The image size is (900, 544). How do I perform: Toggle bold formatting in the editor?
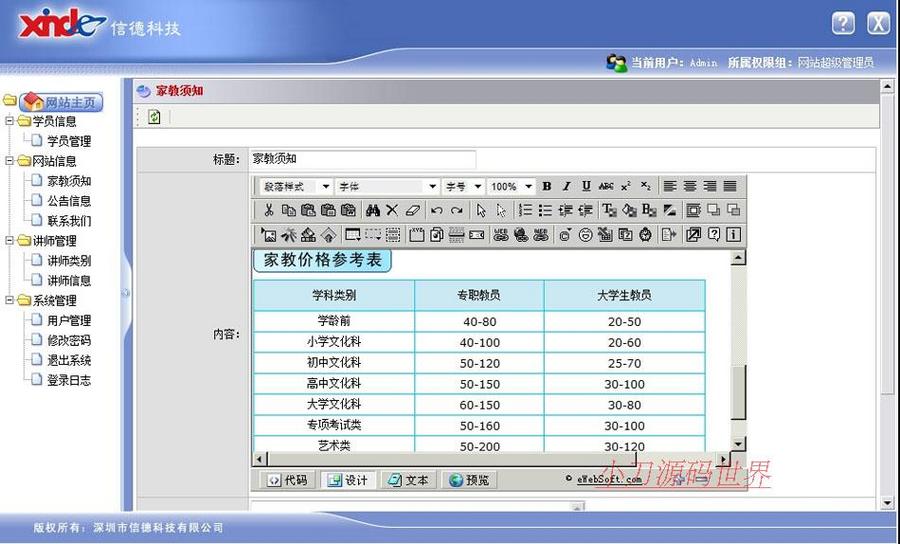click(547, 186)
